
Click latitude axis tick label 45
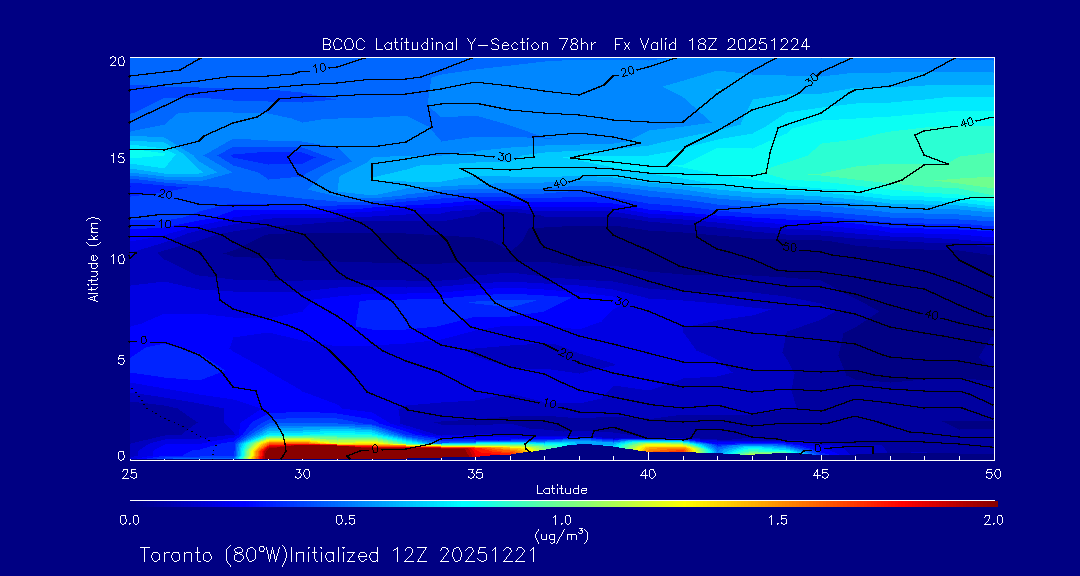(821, 473)
